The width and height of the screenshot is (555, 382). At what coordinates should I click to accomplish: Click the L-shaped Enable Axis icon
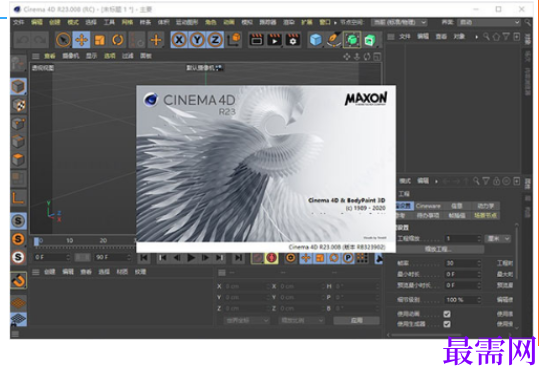coord(18,197)
